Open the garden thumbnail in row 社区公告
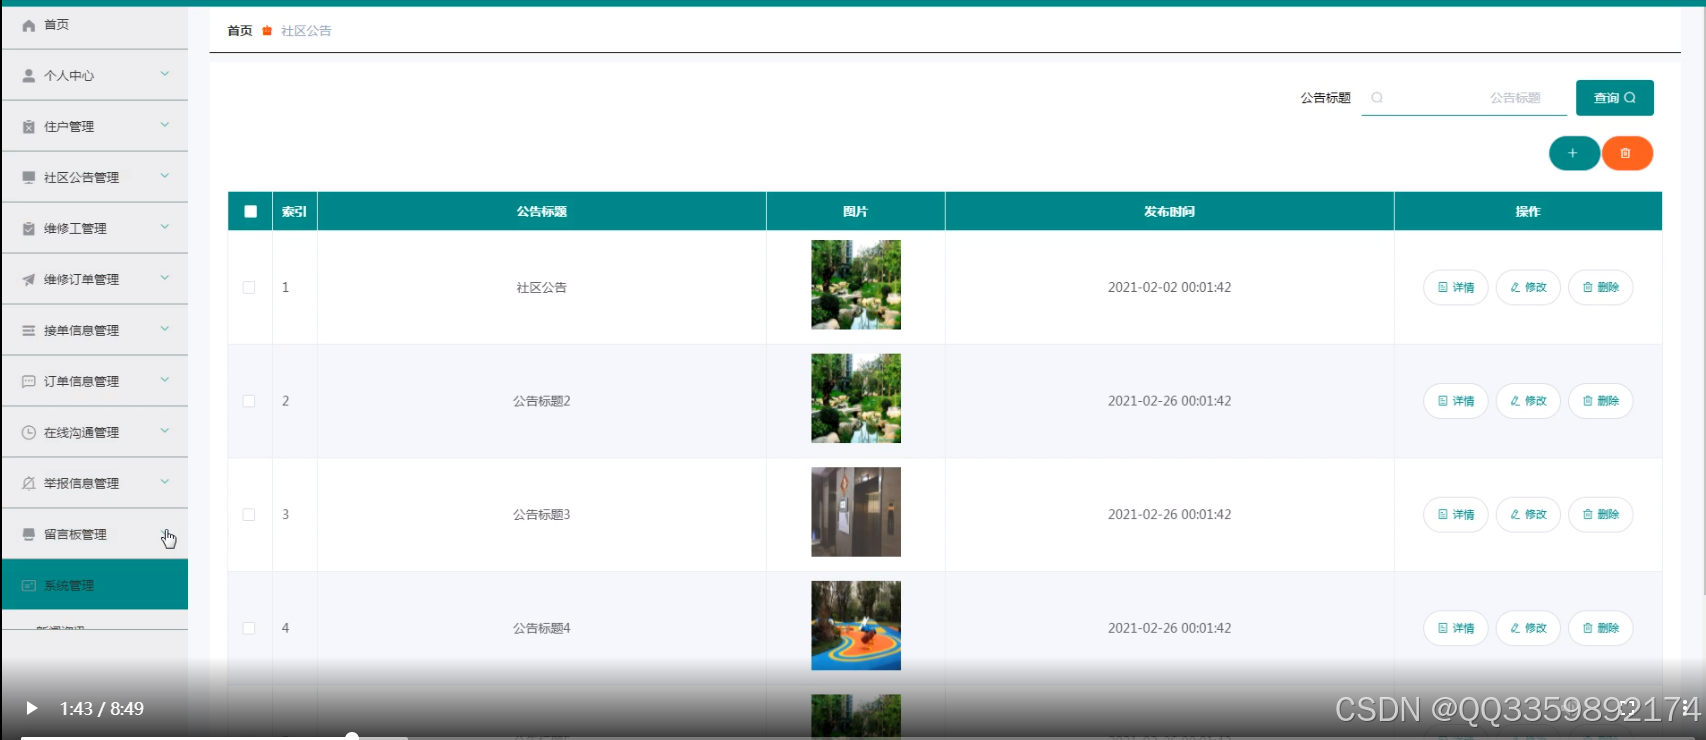This screenshot has height=740, width=1706. click(x=856, y=285)
